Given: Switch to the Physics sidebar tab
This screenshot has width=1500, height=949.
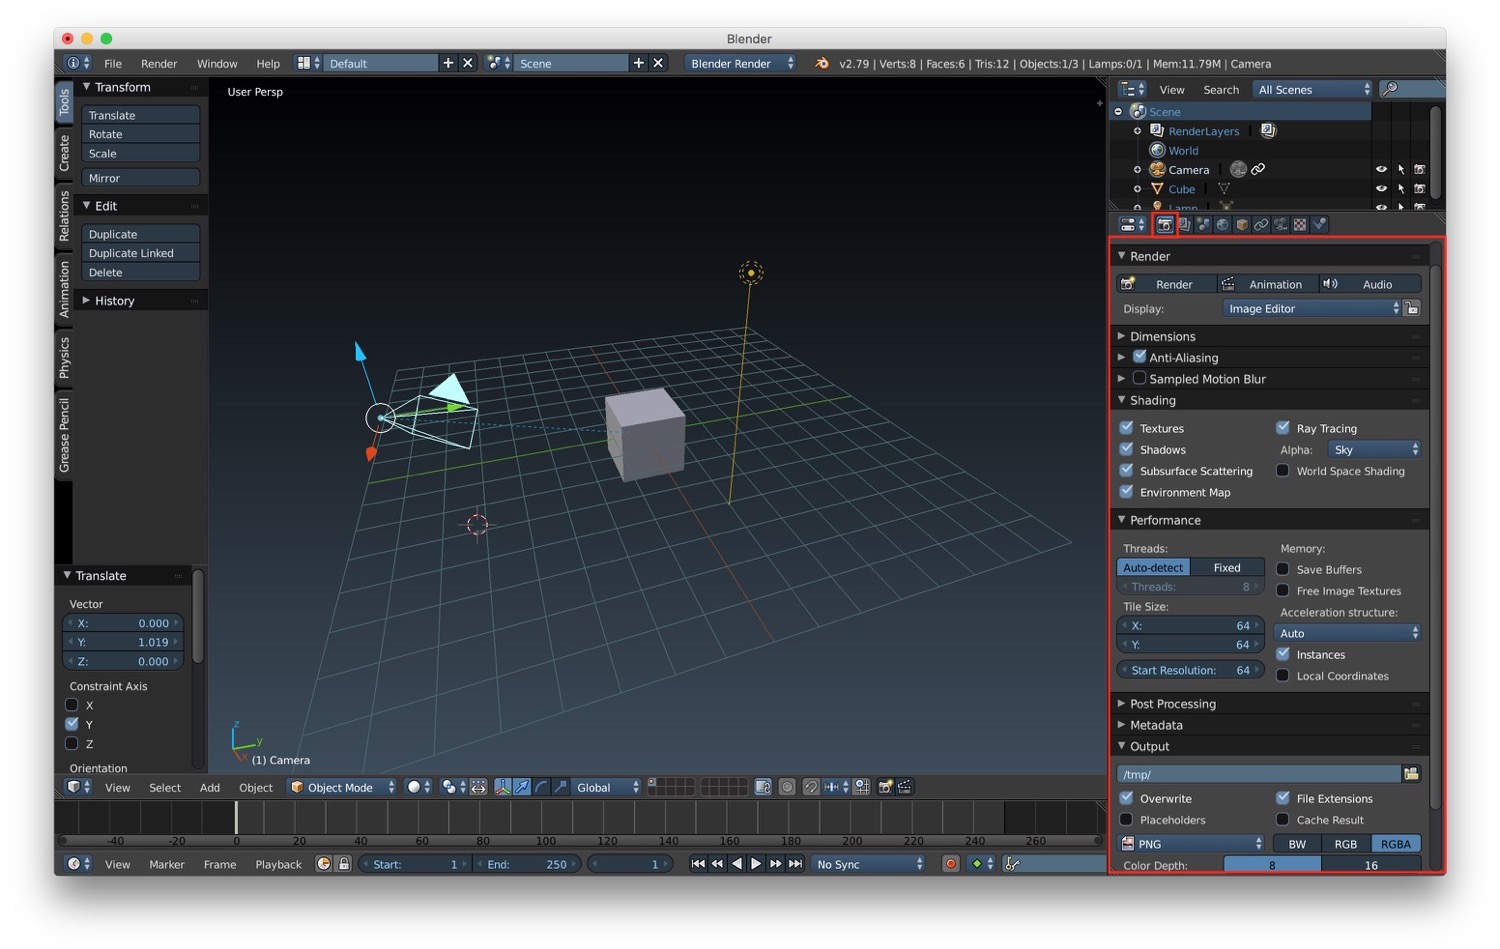Looking at the screenshot, I should tap(64, 357).
